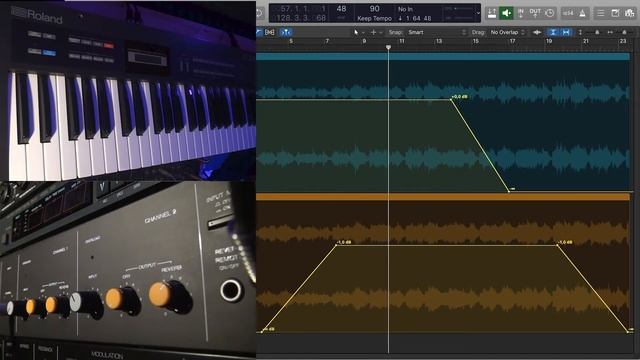This screenshot has width=640, height=360.
Task: Select the Marquee crosshair tool
Action: pyautogui.click(x=373, y=32)
